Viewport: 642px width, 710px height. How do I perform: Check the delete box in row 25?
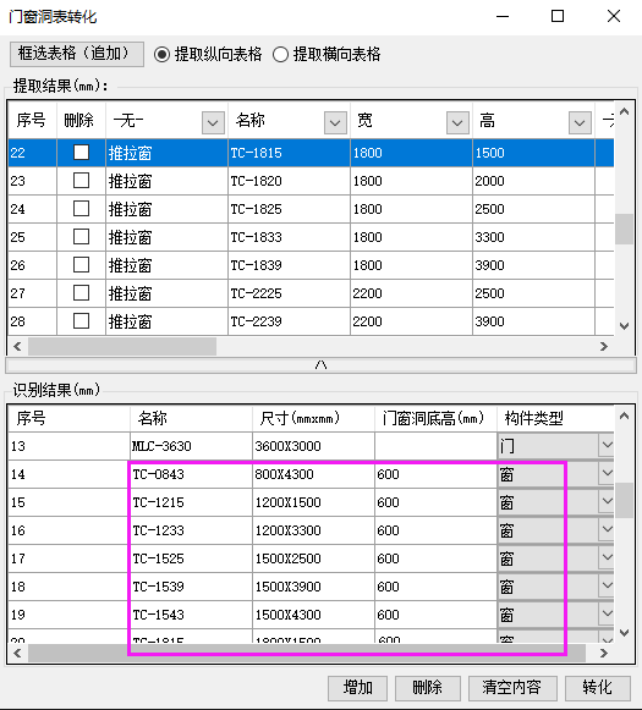pyautogui.click(x=81, y=237)
